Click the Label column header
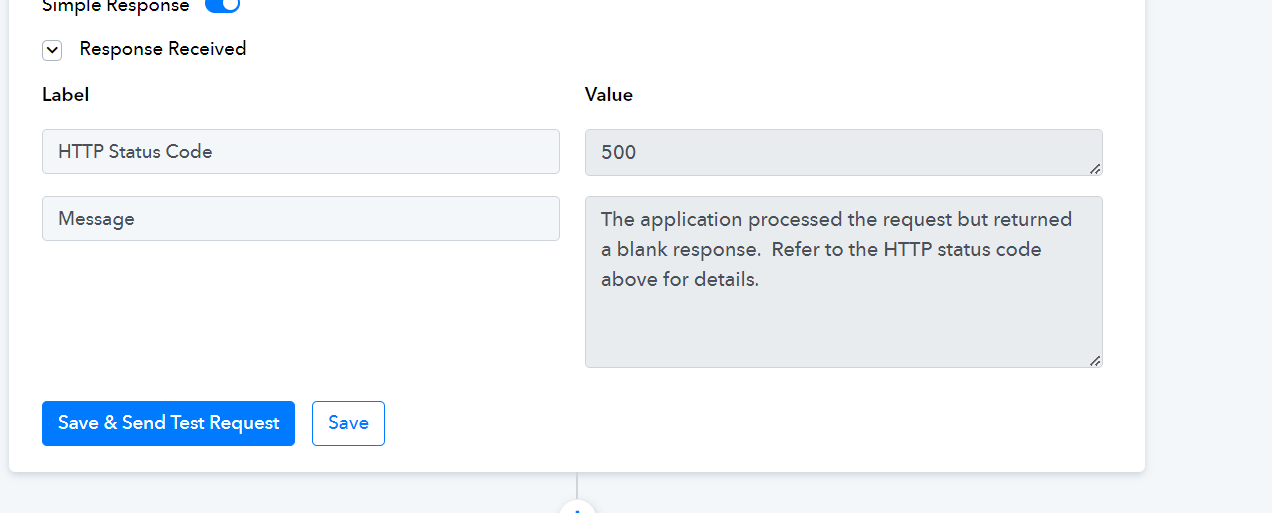The width and height of the screenshot is (1272, 513). coord(66,95)
